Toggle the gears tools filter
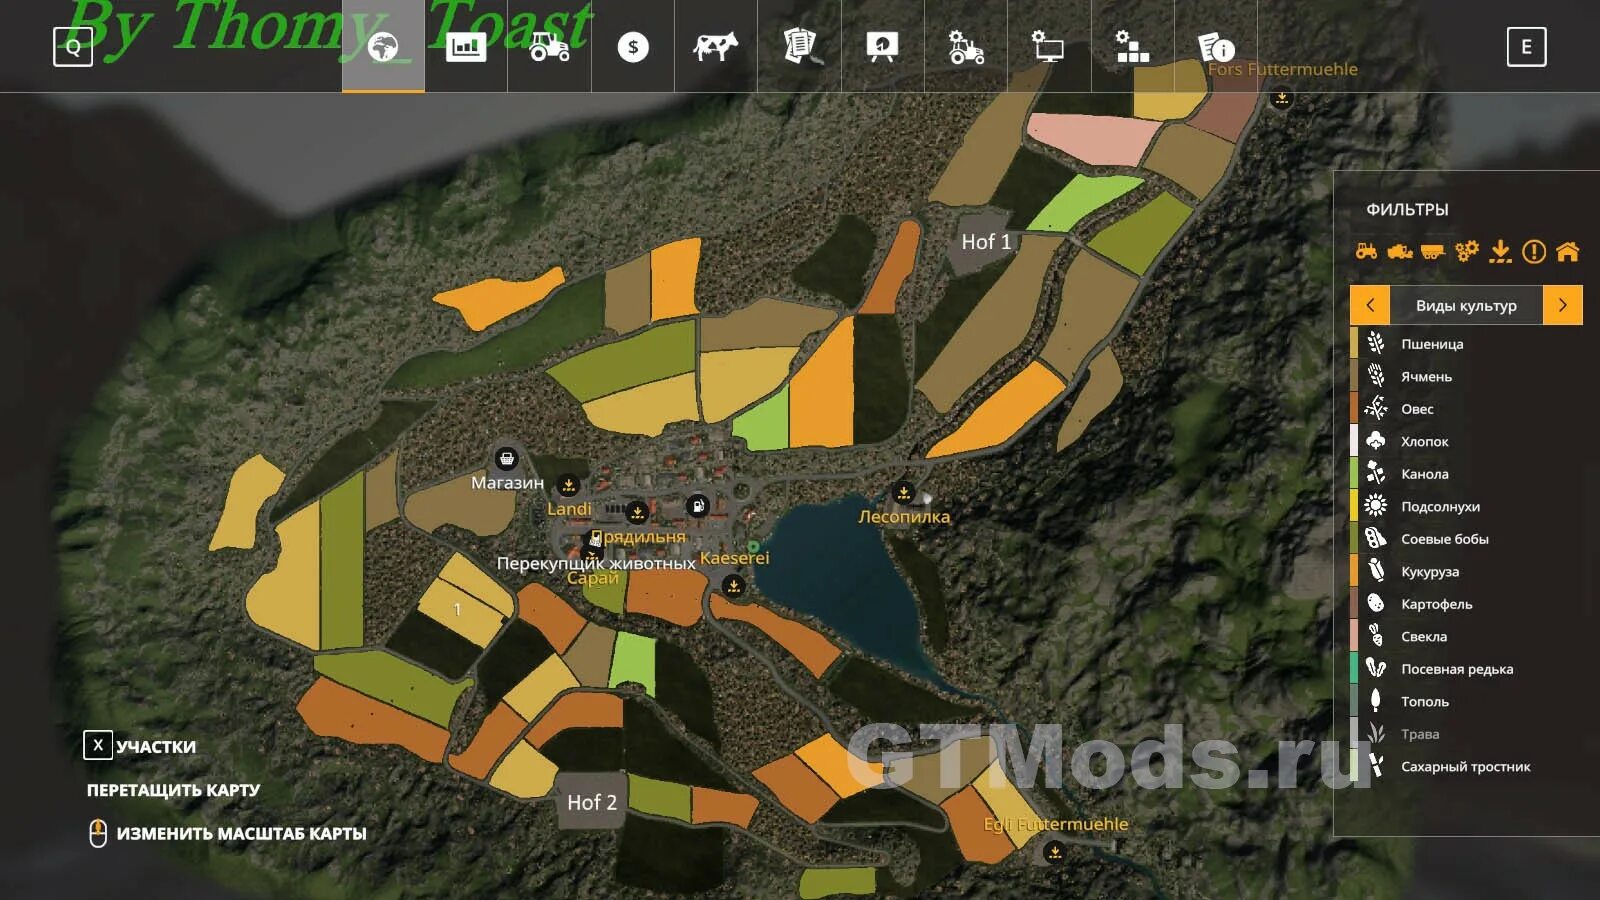Viewport: 1600px width, 900px height. [x=1467, y=251]
